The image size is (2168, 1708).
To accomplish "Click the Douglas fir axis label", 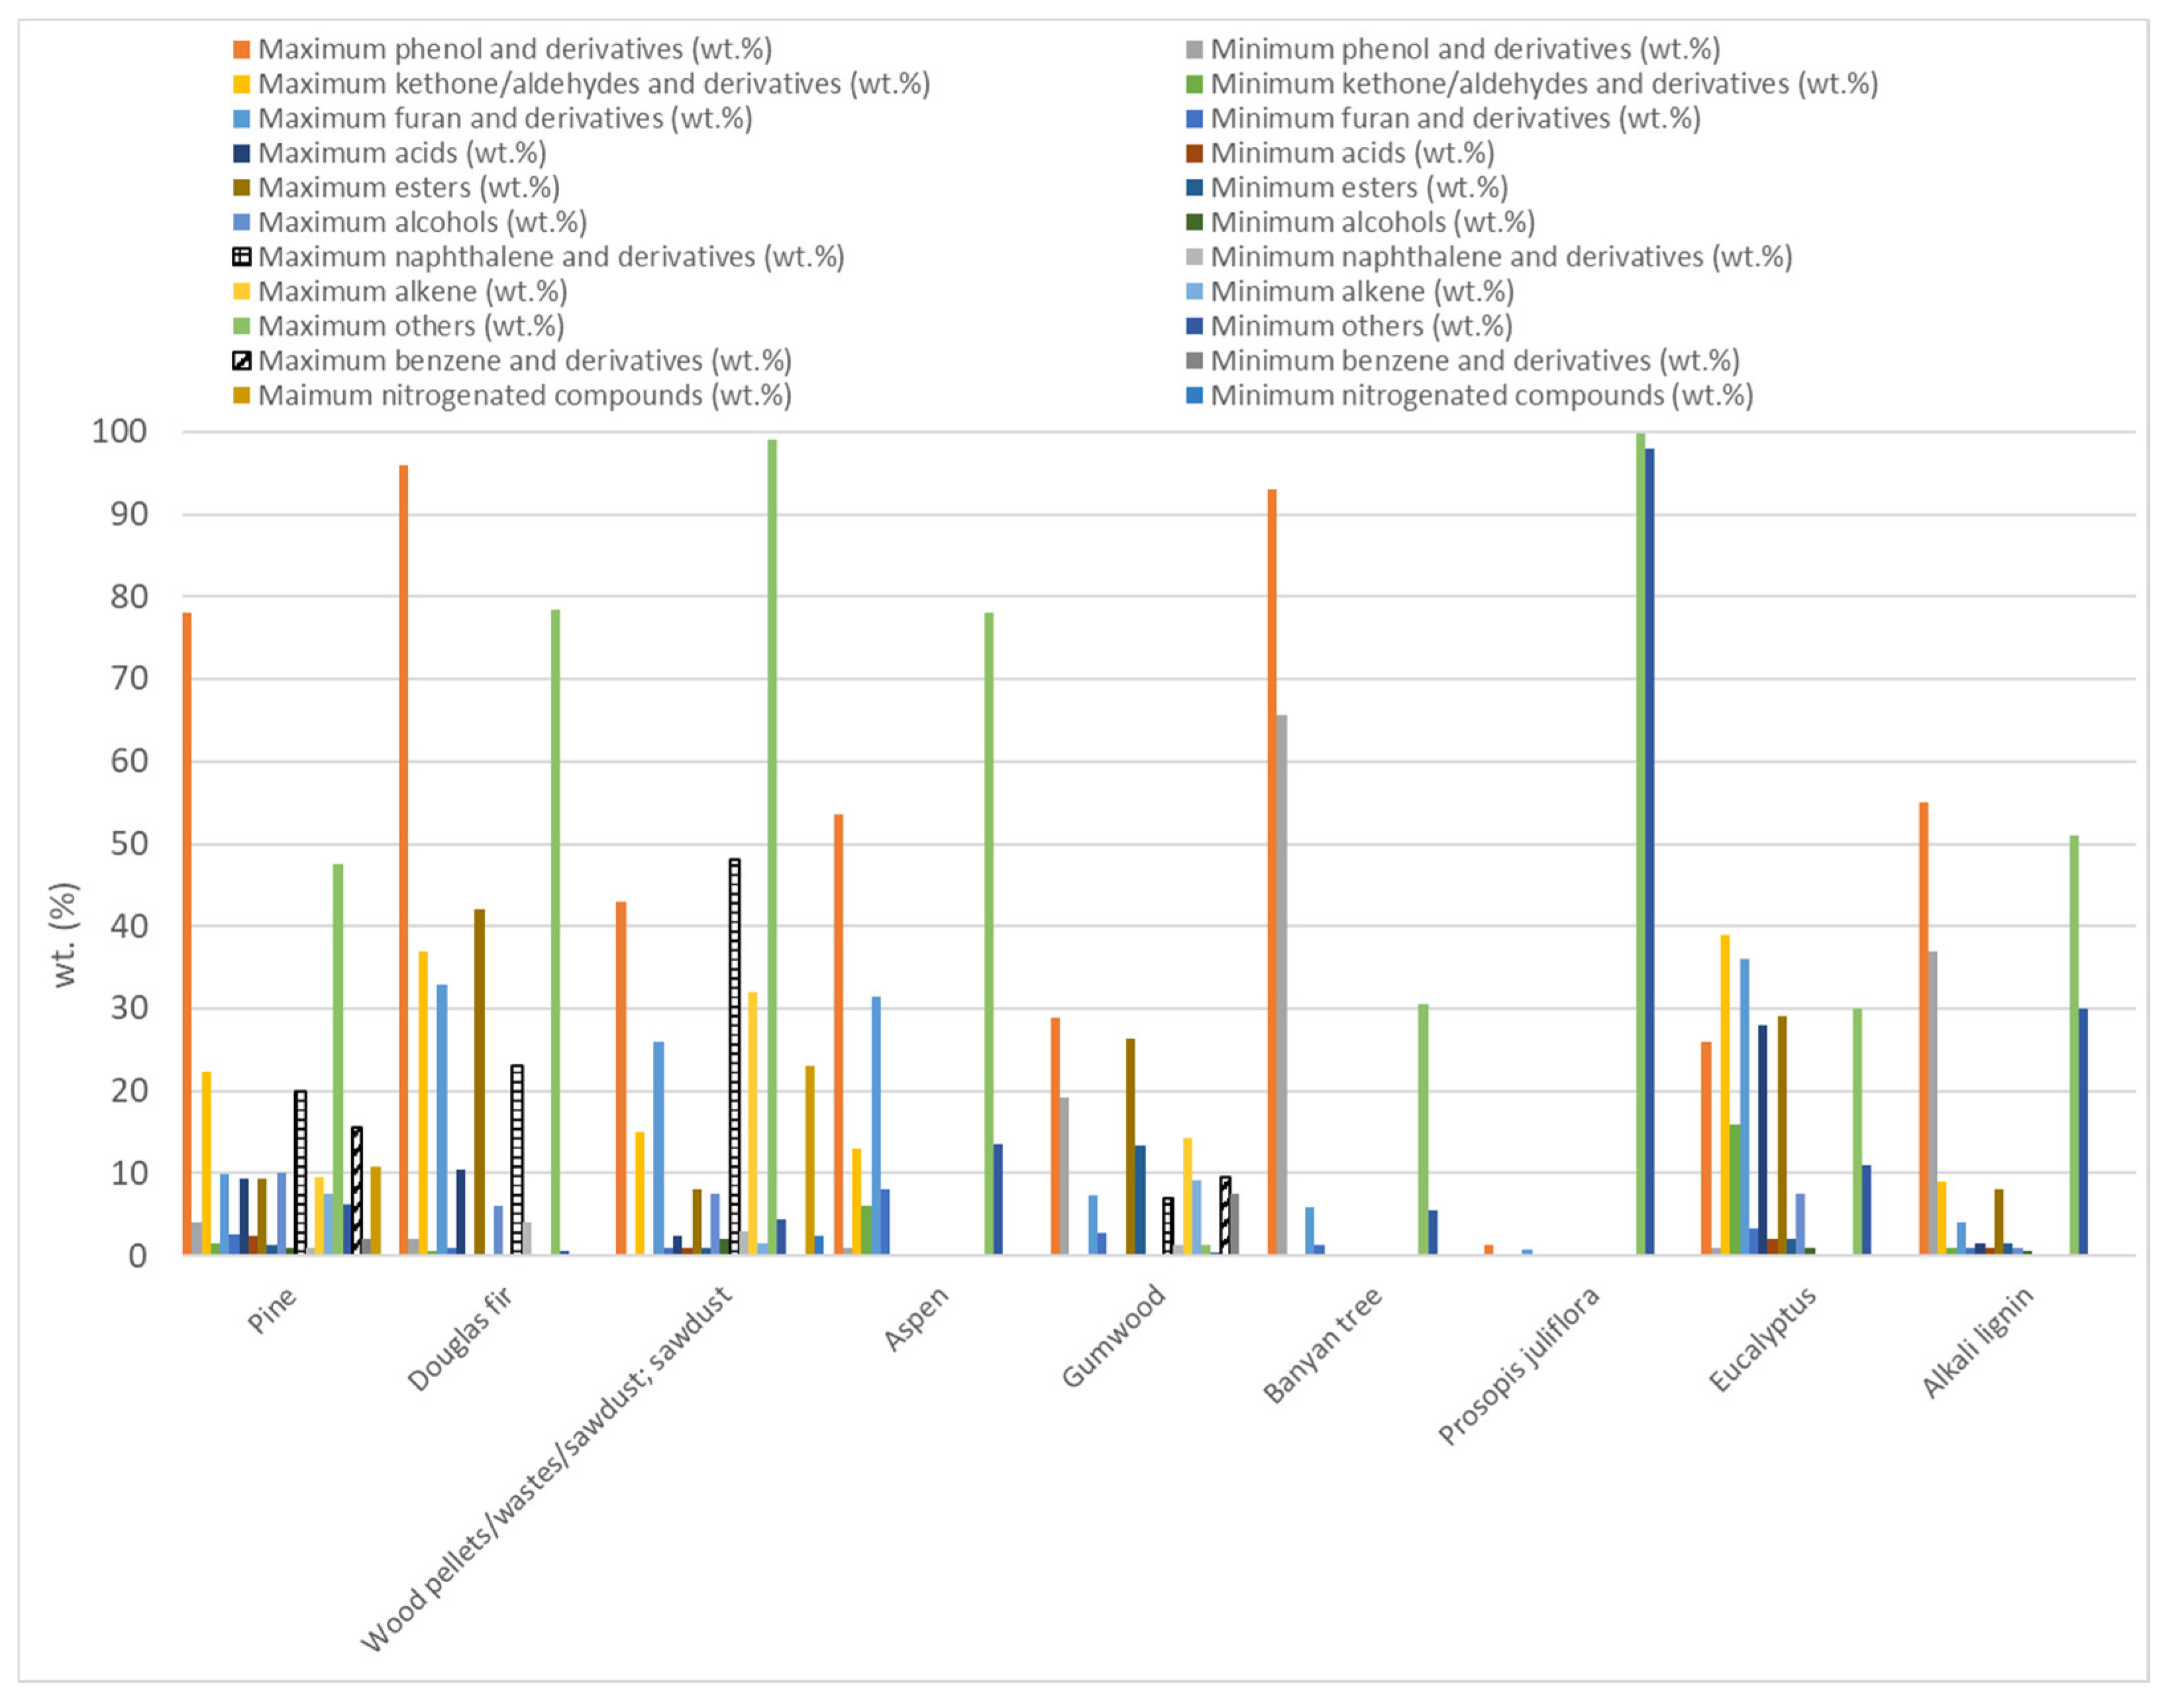I will click(x=460, y=1338).
